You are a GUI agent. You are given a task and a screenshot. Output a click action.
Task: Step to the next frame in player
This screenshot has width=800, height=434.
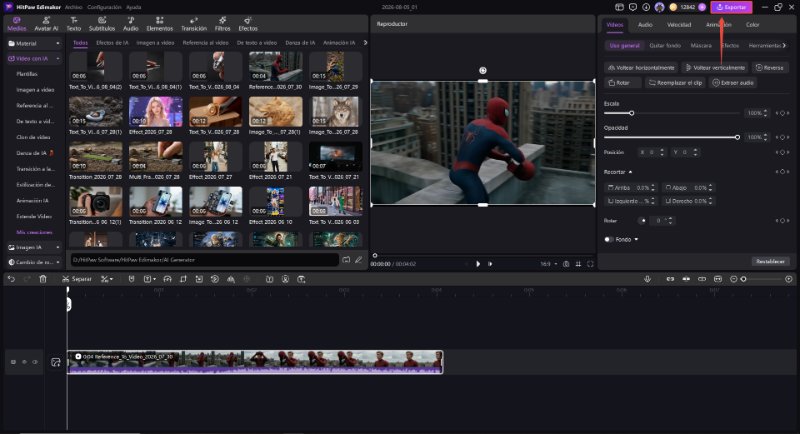coord(490,264)
